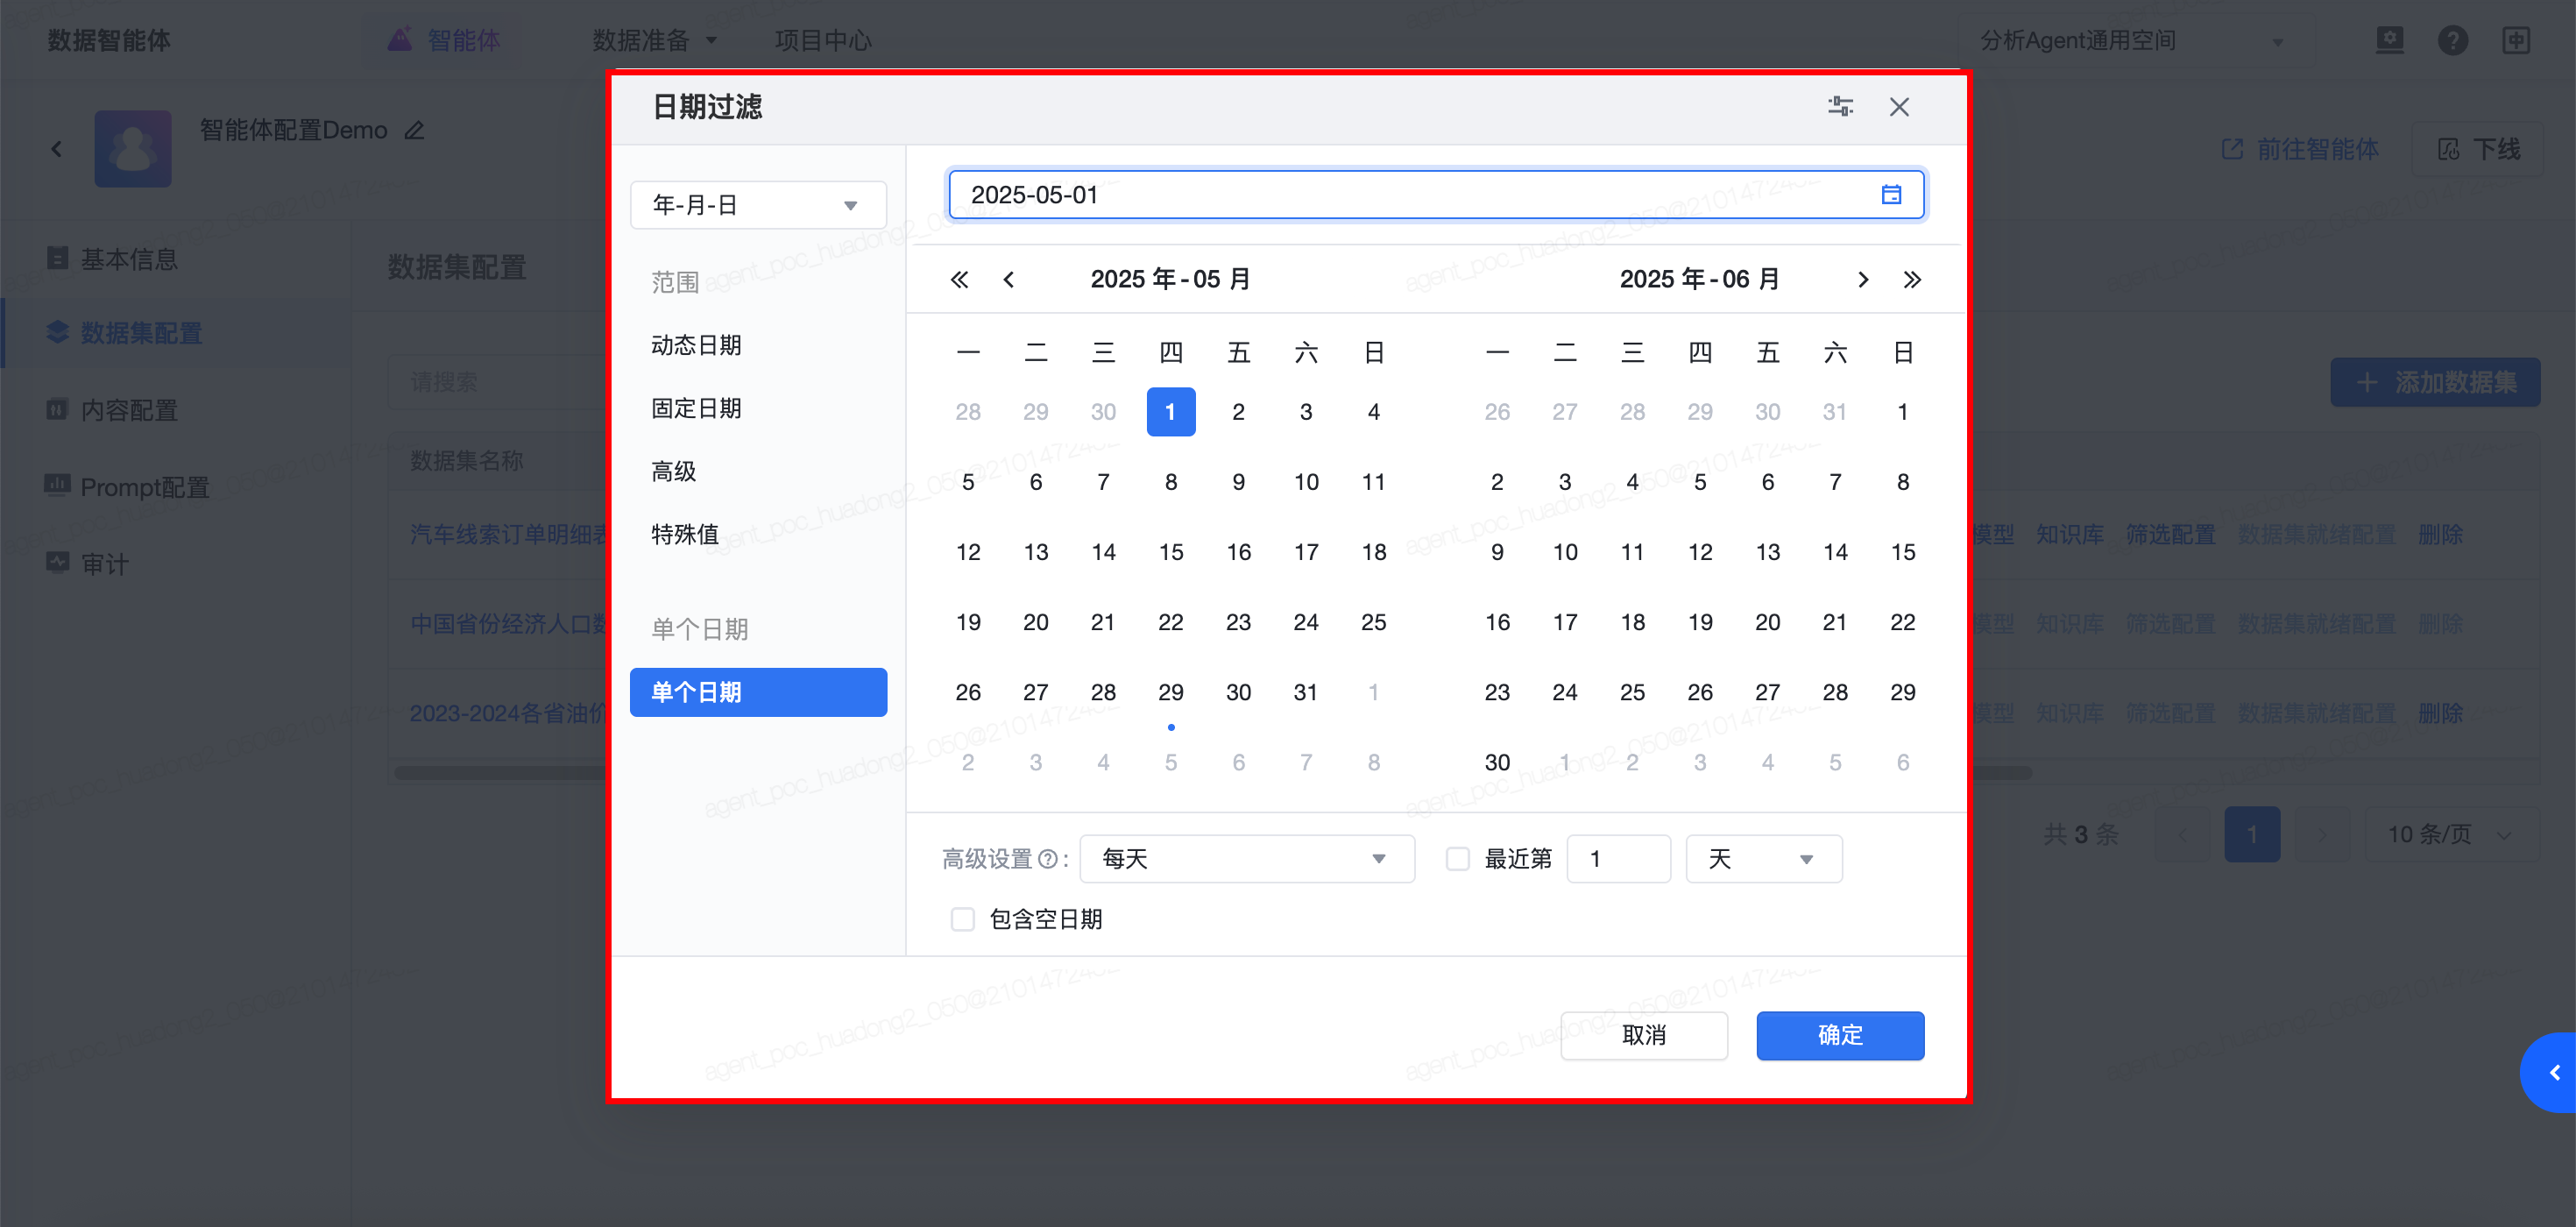Click 取消 button

1644,1036
